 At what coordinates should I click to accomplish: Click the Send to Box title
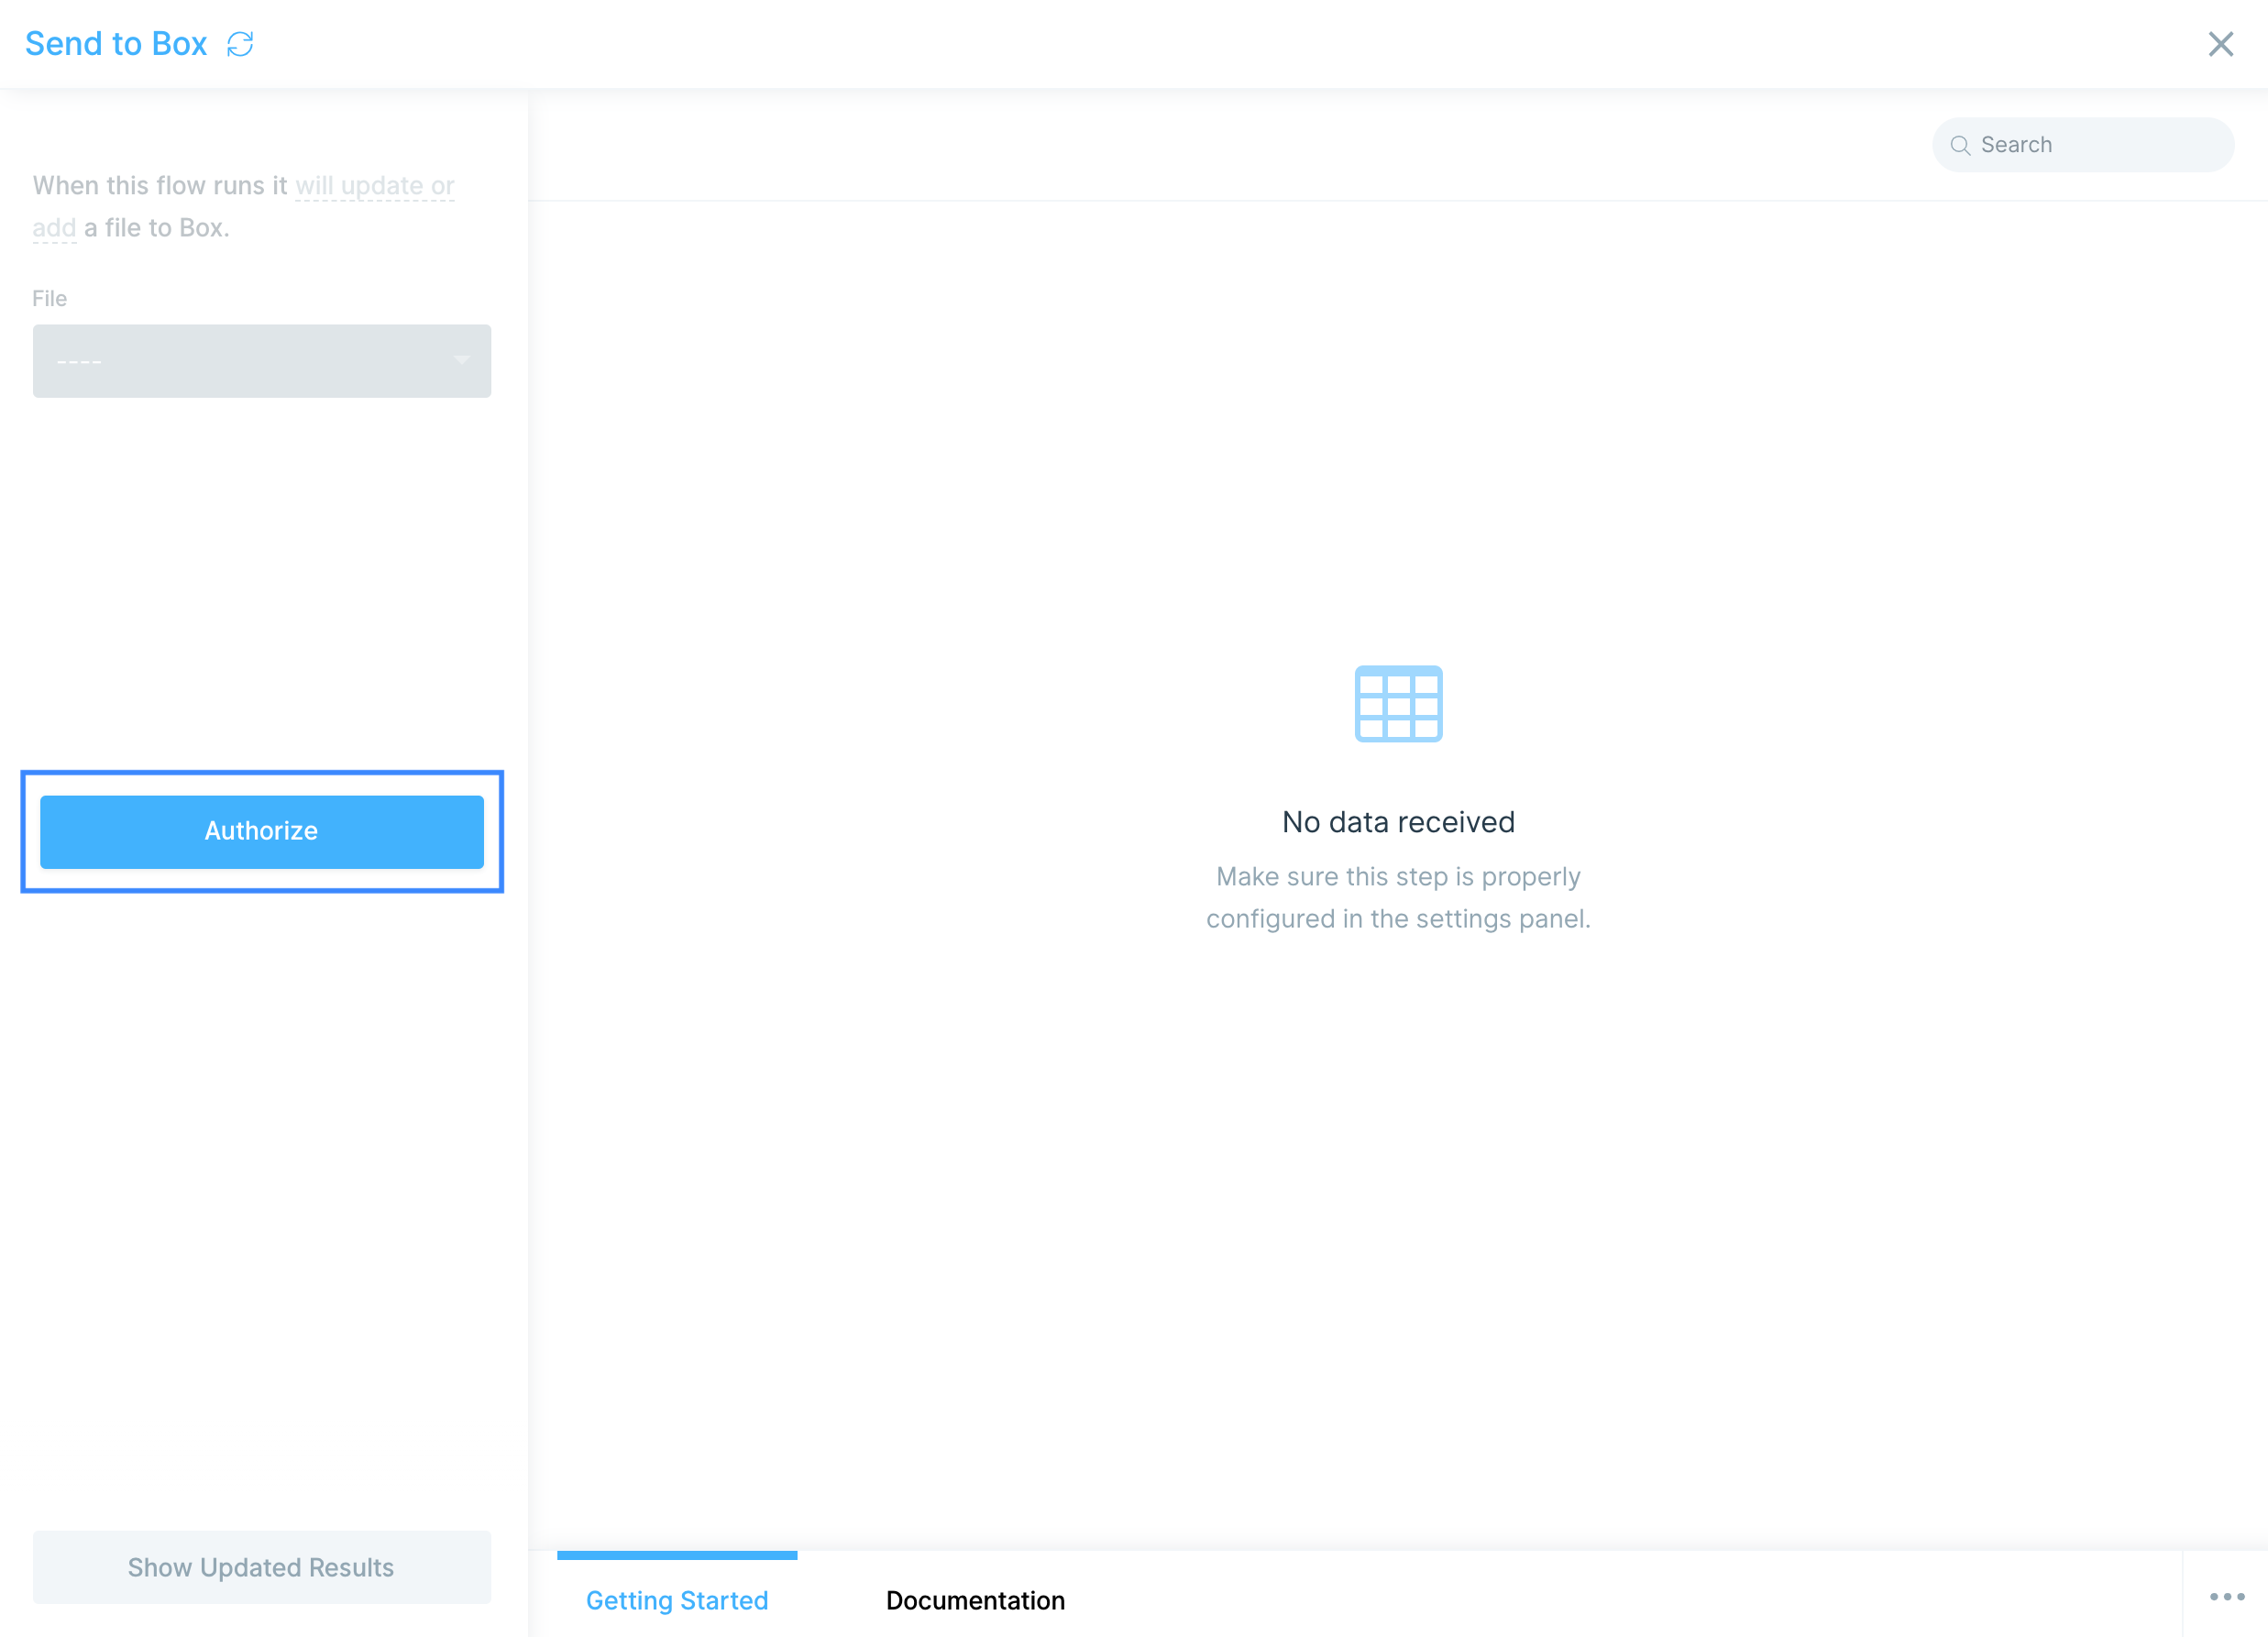pyautogui.click(x=116, y=44)
